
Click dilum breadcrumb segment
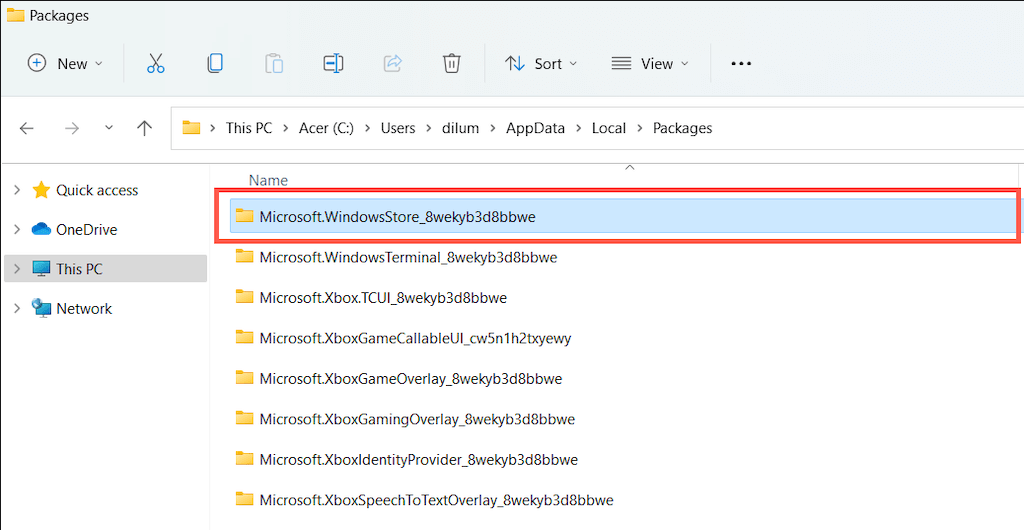[x=460, y=129]
